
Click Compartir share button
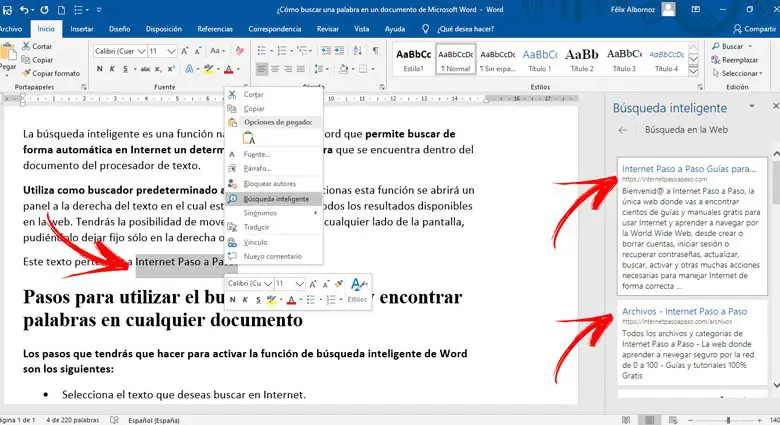pyautogui.click(x=755, y=29)
